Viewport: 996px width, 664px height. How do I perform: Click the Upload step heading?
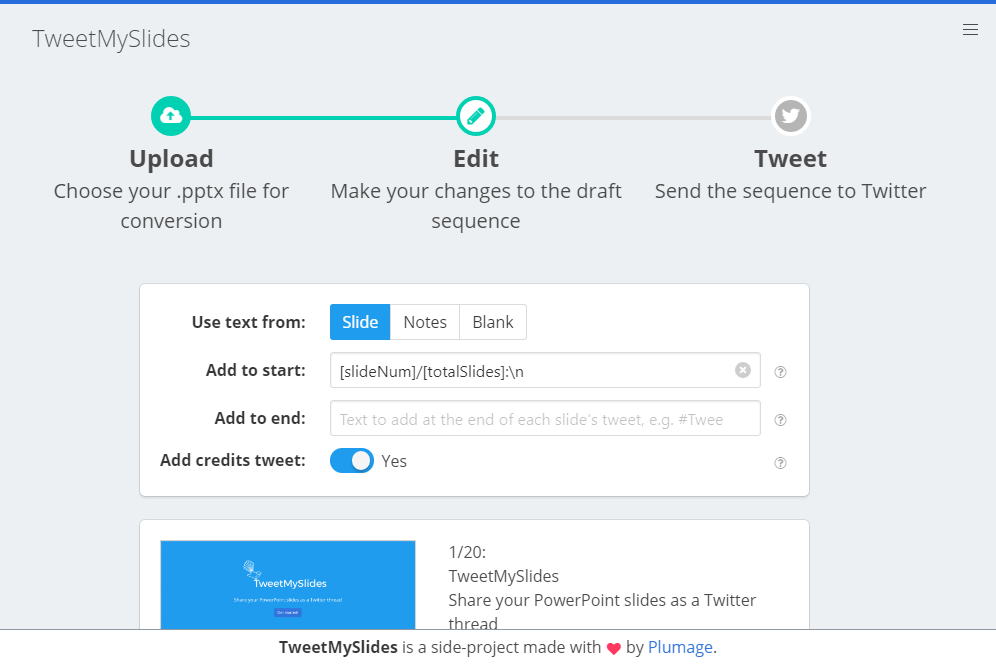tap(171, 158)
